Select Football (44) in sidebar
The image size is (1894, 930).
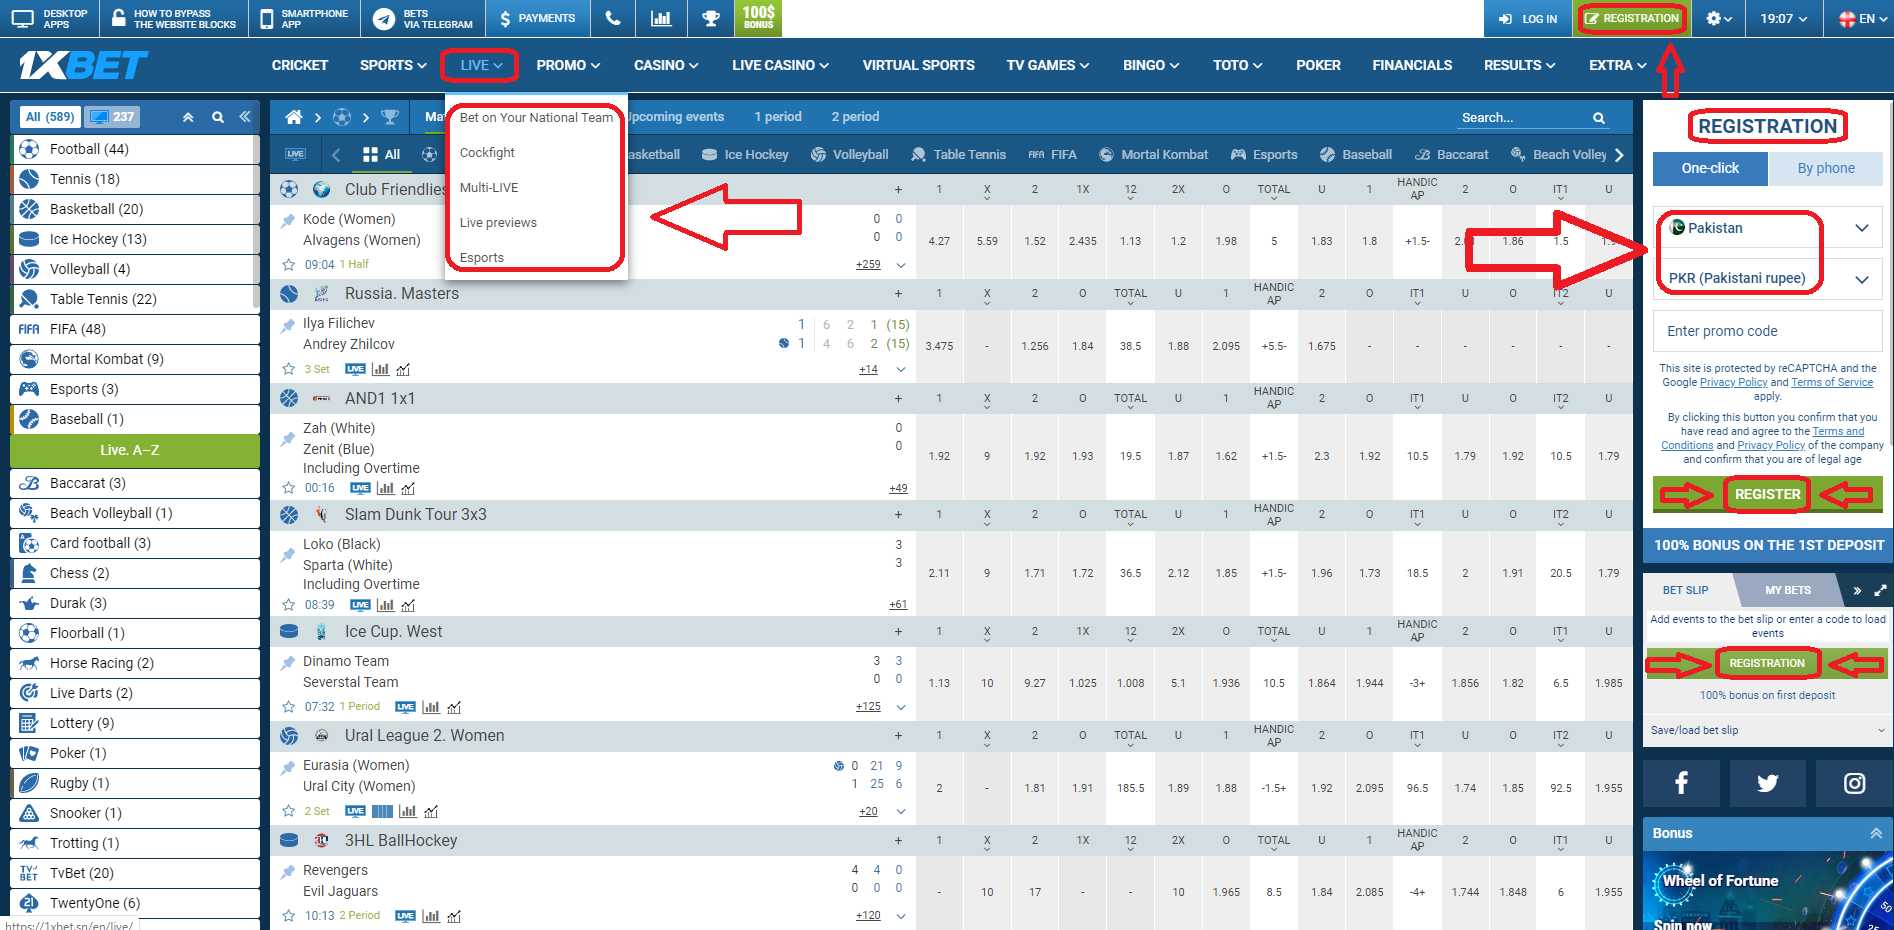[x=134, y=149]
